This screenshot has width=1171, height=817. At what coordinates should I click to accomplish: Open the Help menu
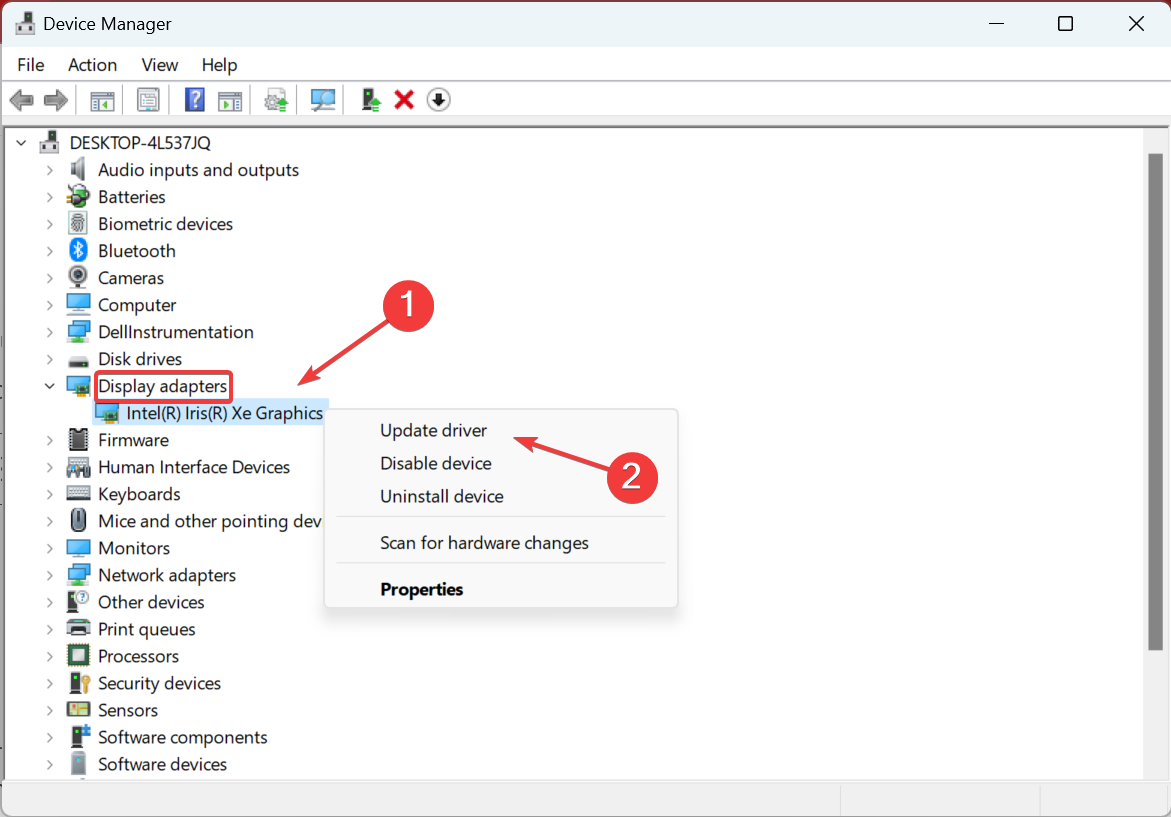pos(220,65)
